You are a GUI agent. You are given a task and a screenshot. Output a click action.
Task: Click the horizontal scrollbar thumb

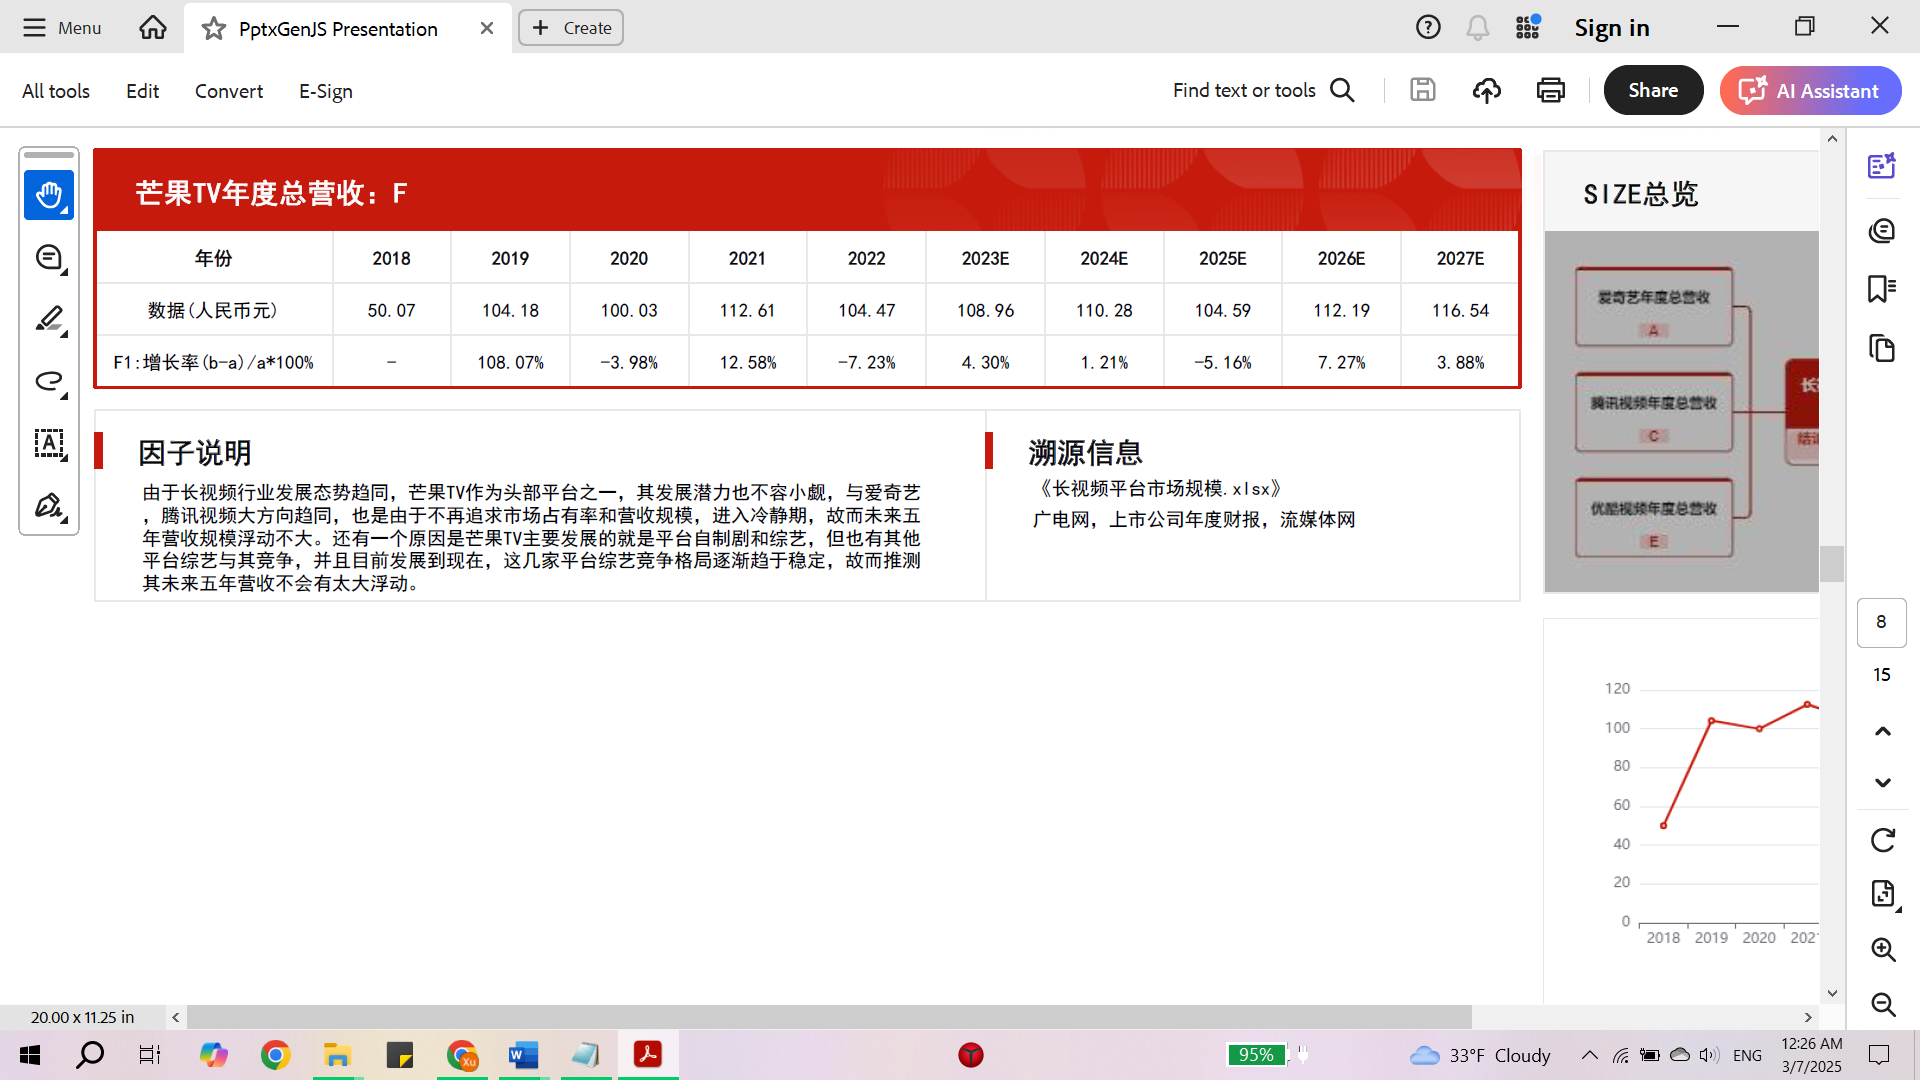pyautogui.click(x=829, y=1017)
